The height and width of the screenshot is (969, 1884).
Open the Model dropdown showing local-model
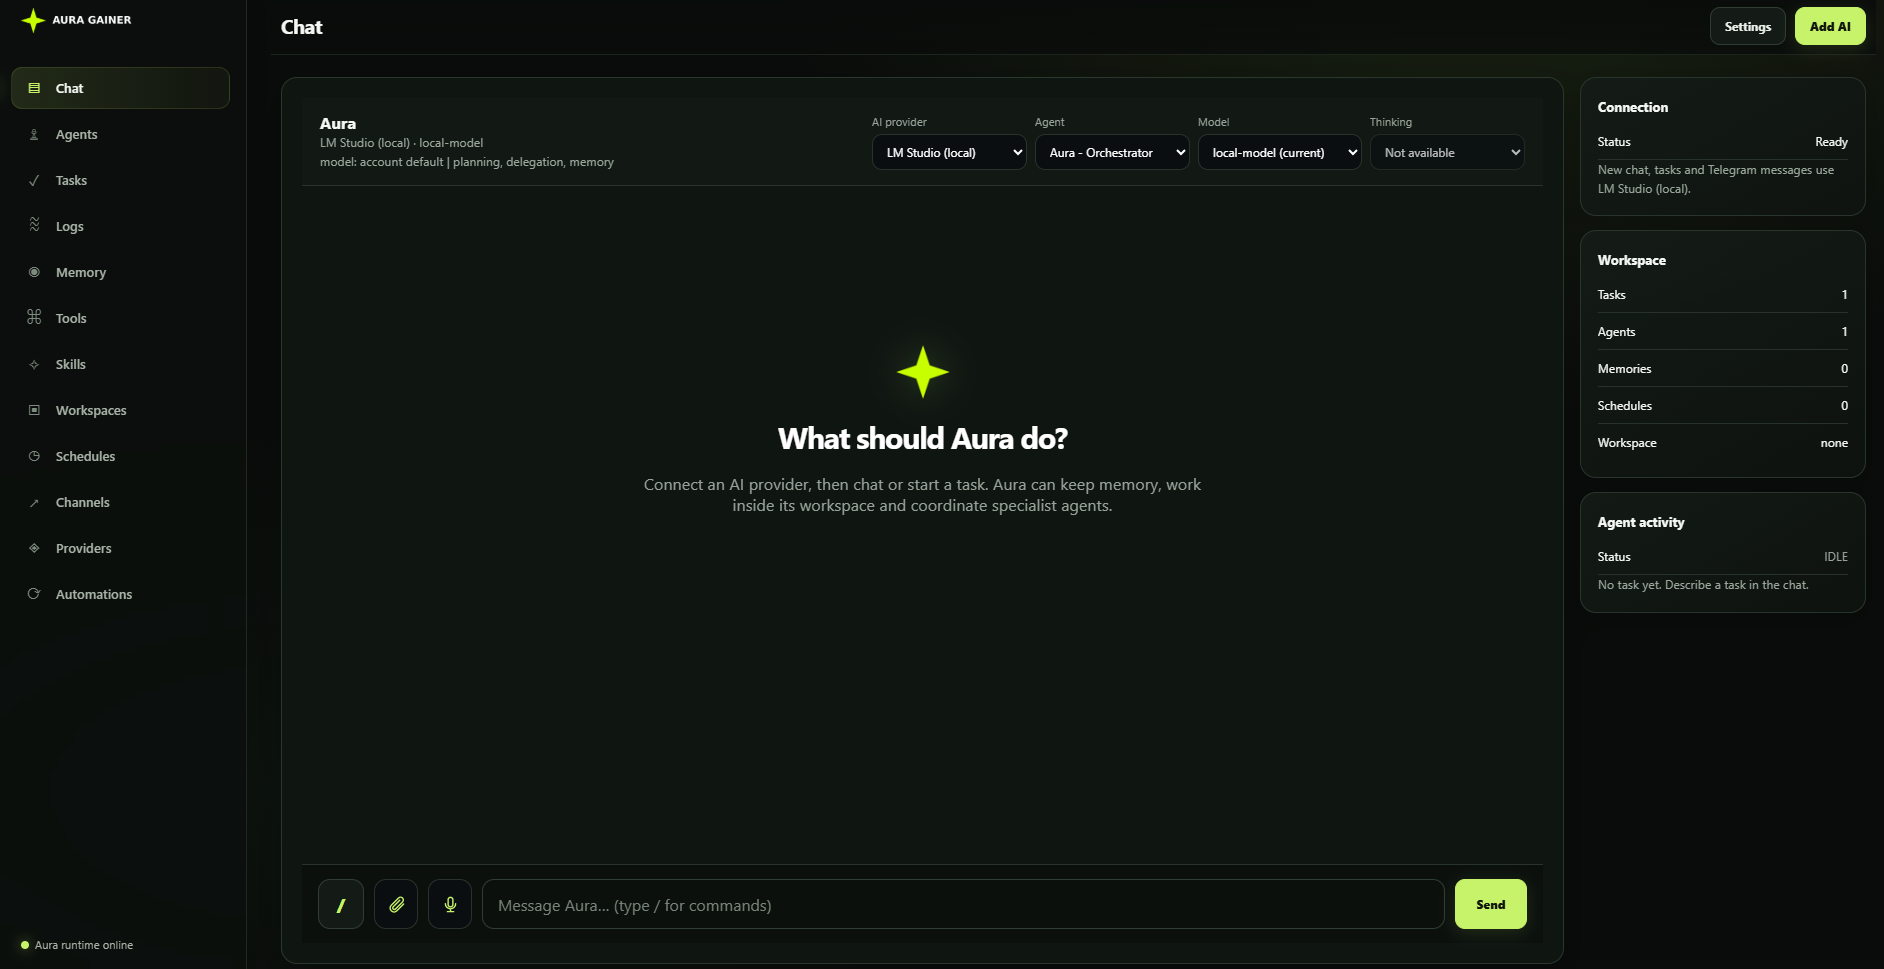(x=1280, y=152)
